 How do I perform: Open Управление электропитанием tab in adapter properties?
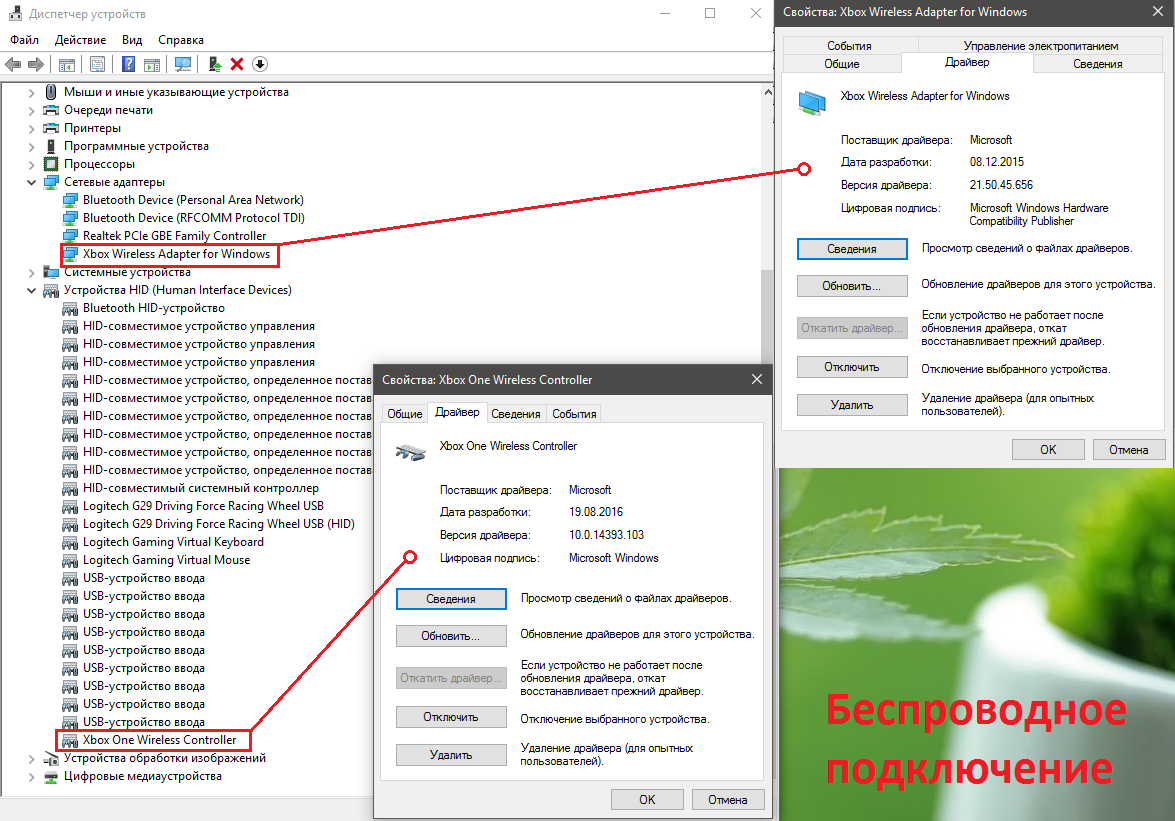click(x=1040, y=46)
